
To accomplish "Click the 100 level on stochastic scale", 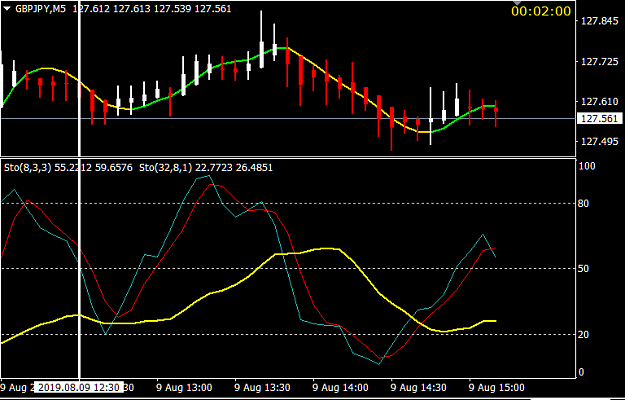I will pos(586,166).
